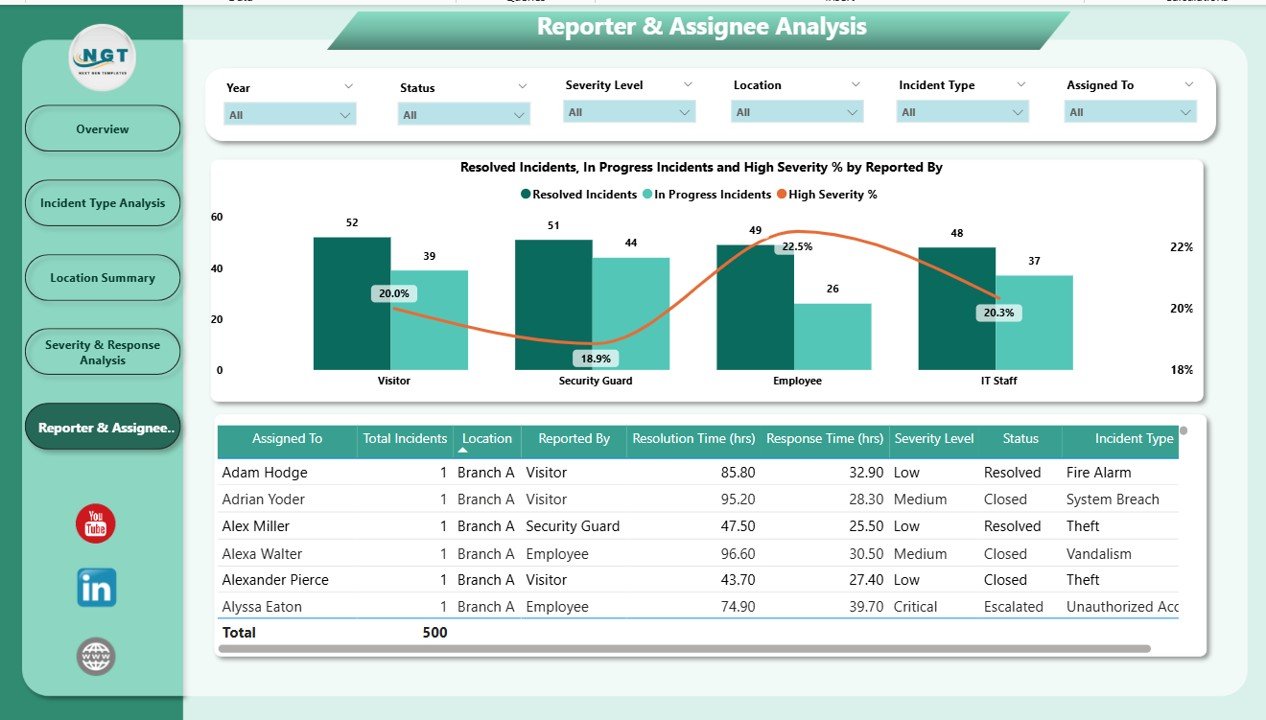This screenshot has width=1266, height=720.
Task: Click the Resolved Incidents legend marker
Action: [x=526, y=195]
